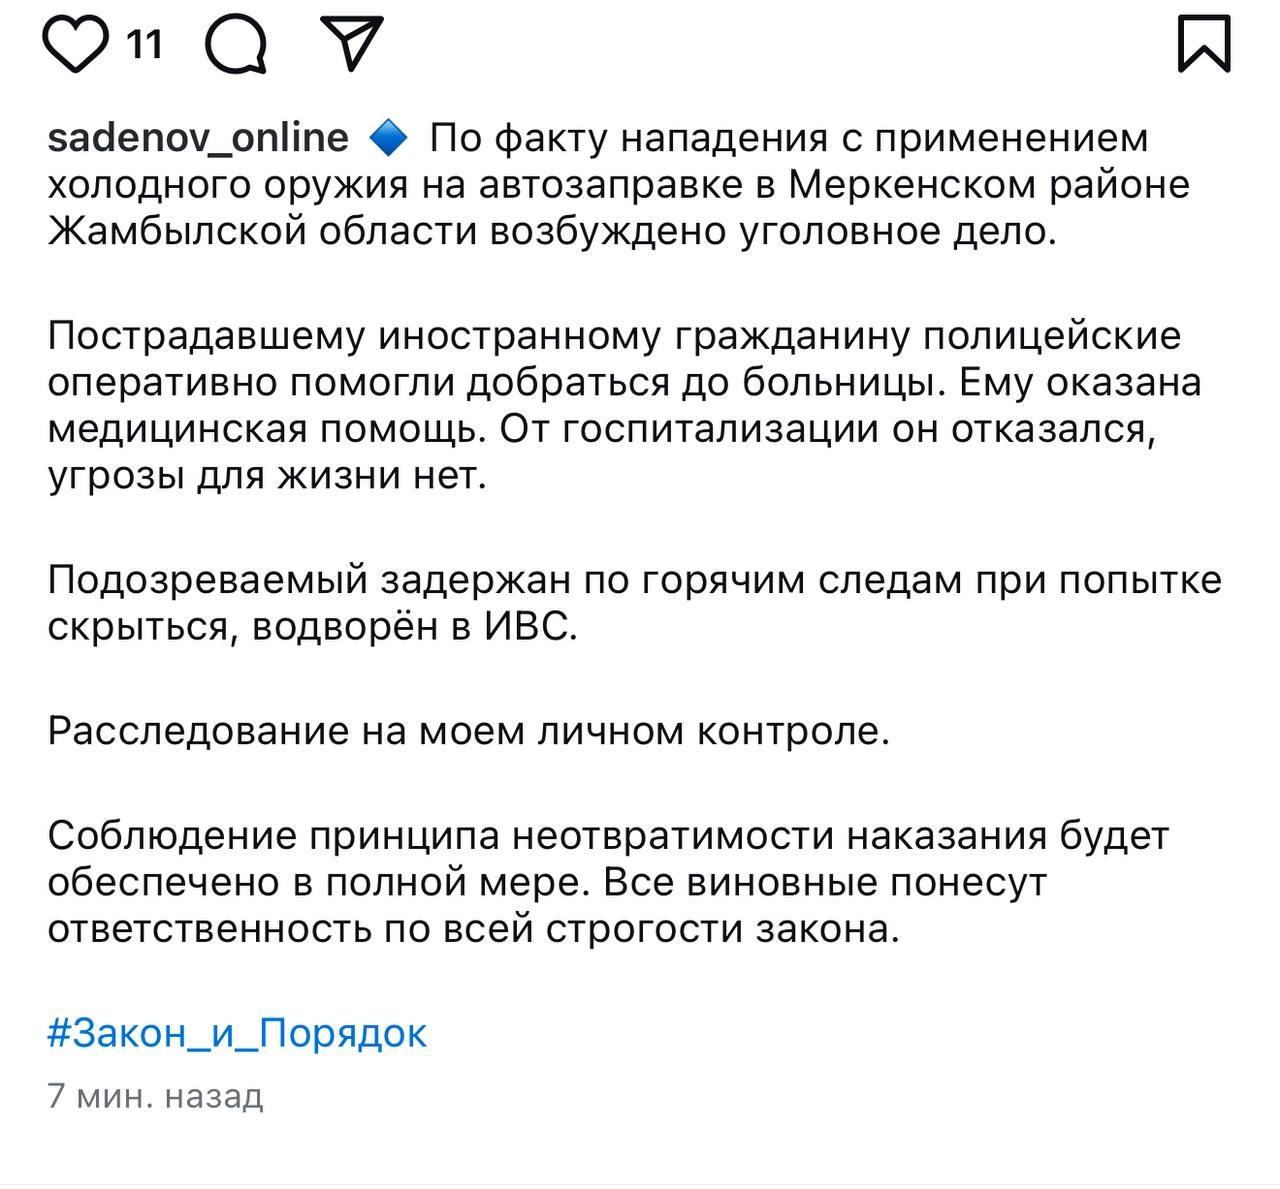Click the "7 мин. назад" timestamp
The height and width of the screenshot is (1189, 1280).
point(155,1096)
